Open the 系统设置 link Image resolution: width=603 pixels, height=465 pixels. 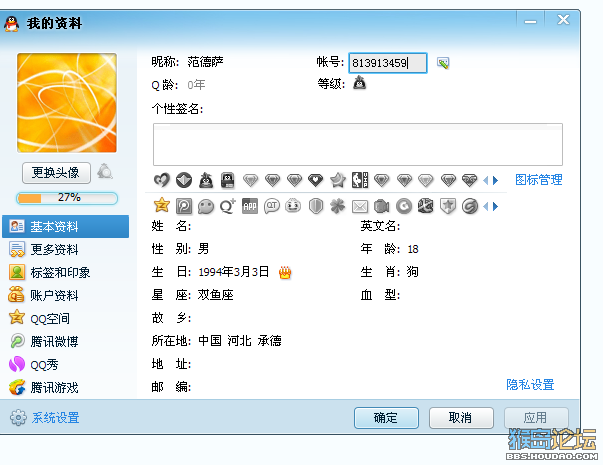click(55, 418)
